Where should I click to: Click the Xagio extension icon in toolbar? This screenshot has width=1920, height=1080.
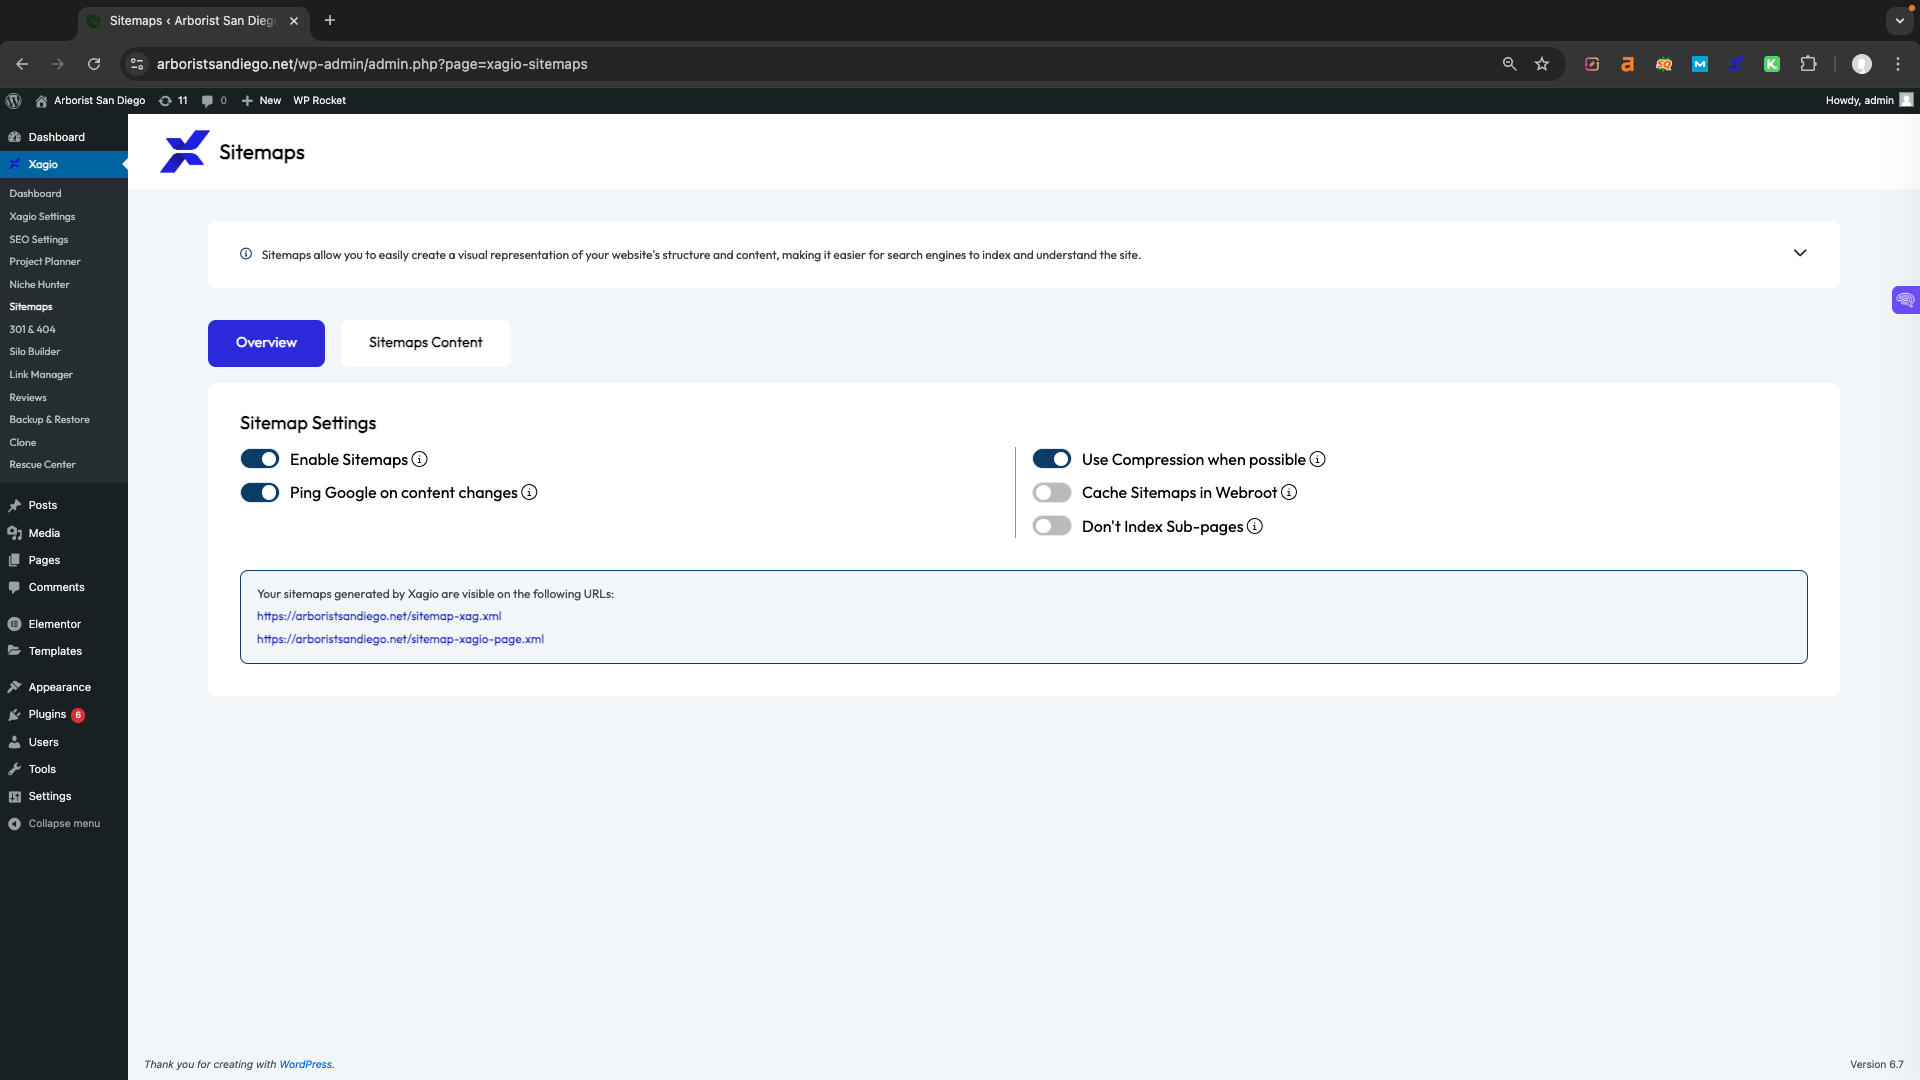pos(1736,64)
